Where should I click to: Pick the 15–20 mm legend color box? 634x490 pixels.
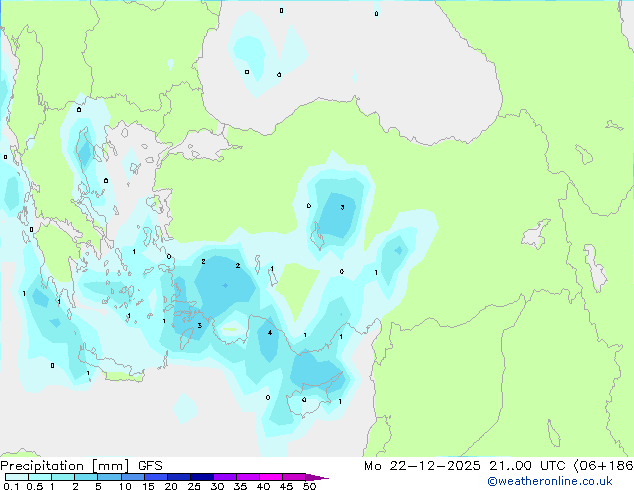point(155,477)
